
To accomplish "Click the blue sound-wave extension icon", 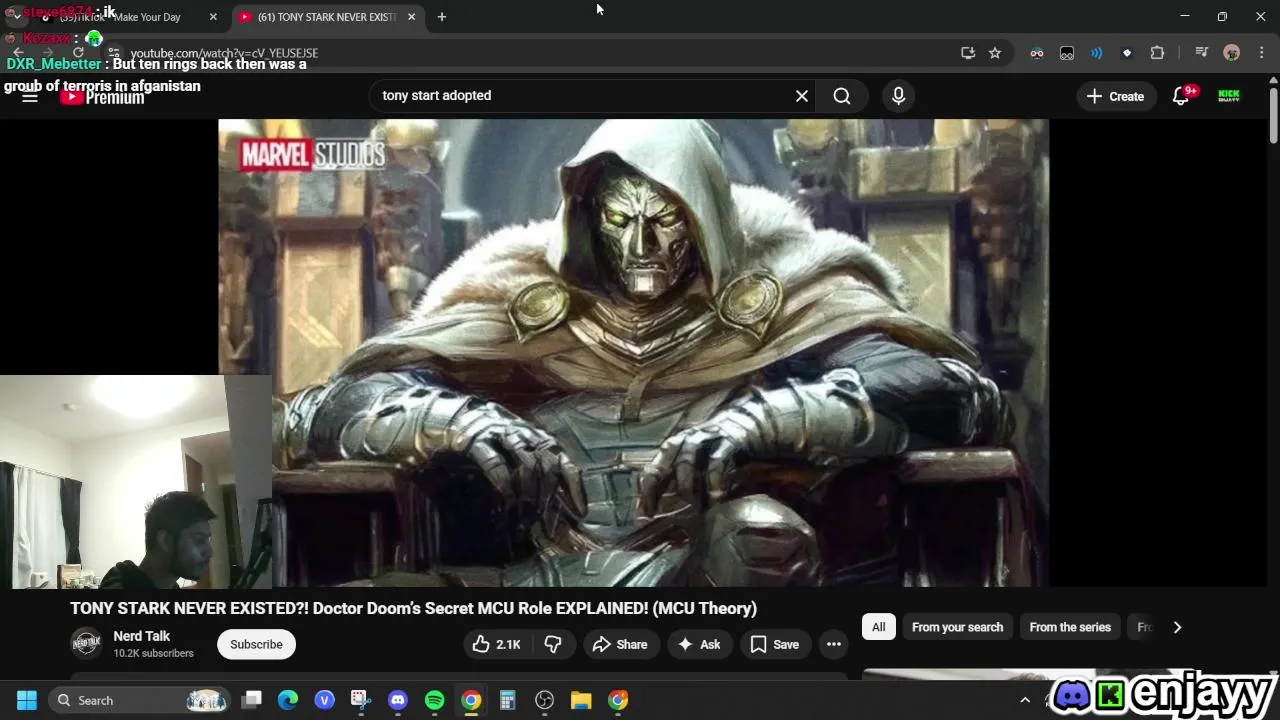I will [x=1097, y=53].
